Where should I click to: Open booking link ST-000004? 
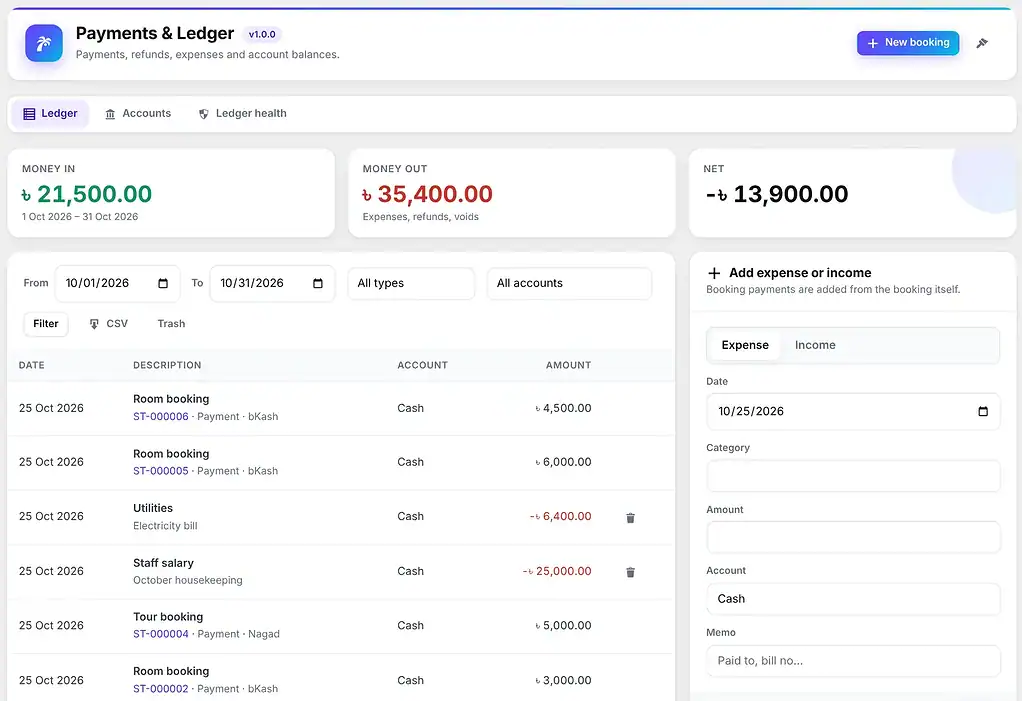pos(160,634)
